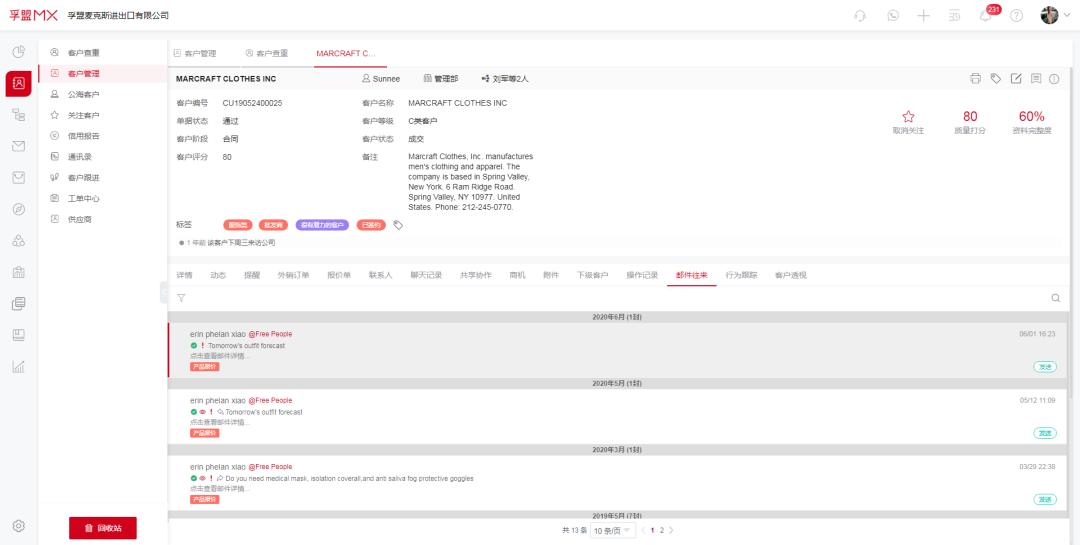Screen dimensions: 1080x545
Task: Open the help question mark icon
Action: click(1017, 16)
